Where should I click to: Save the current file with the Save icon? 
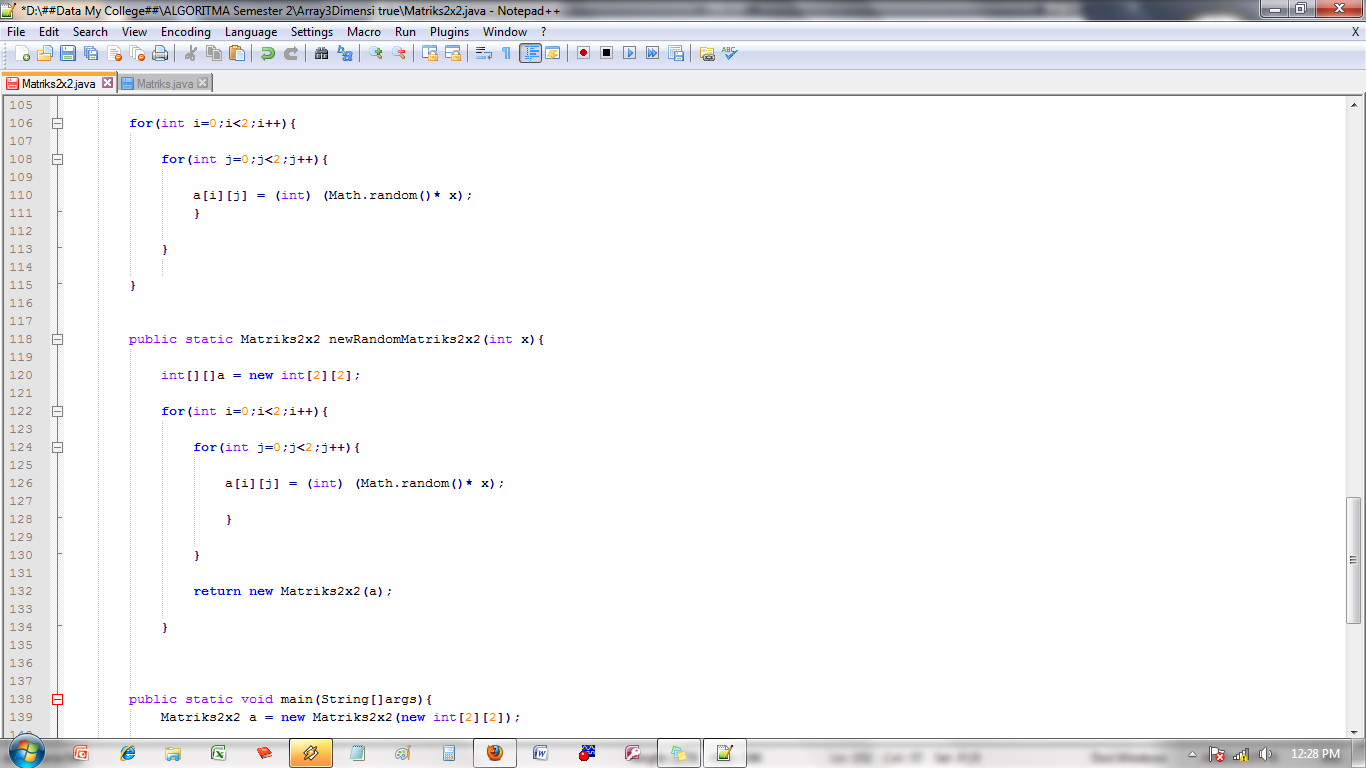pos(66,53)
